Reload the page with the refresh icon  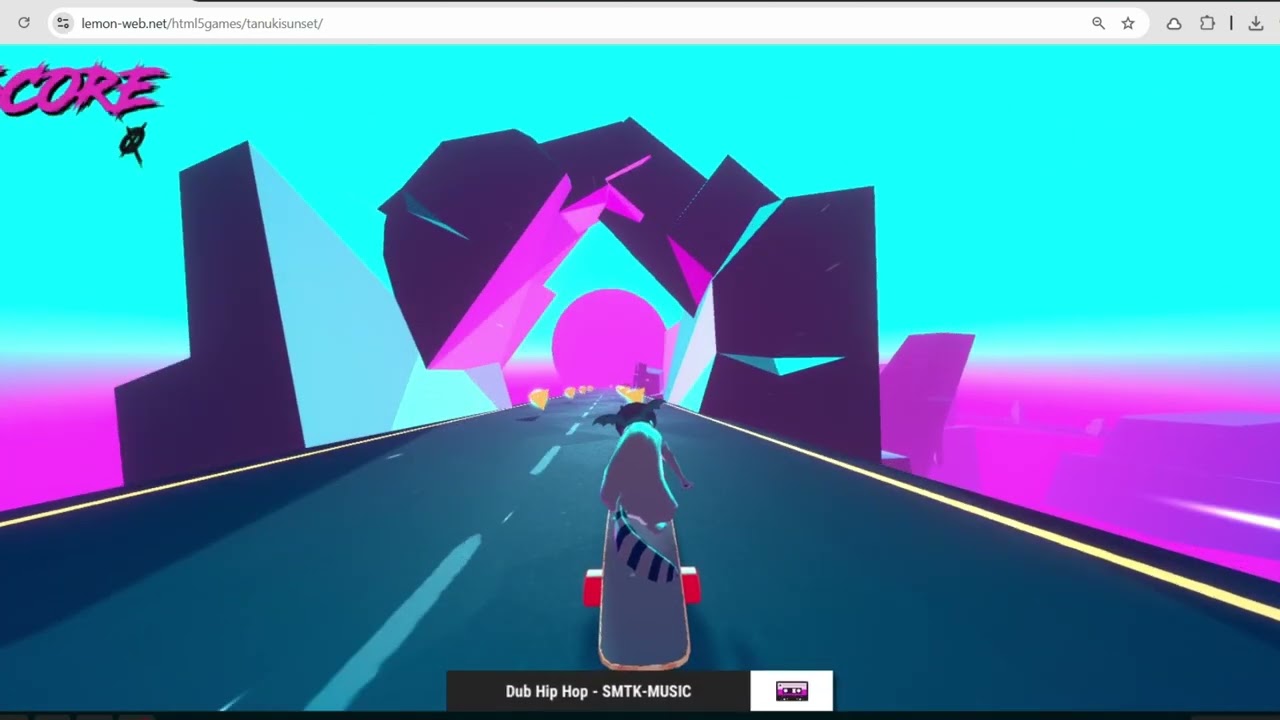pyautogui.click(x=24, y=23)
